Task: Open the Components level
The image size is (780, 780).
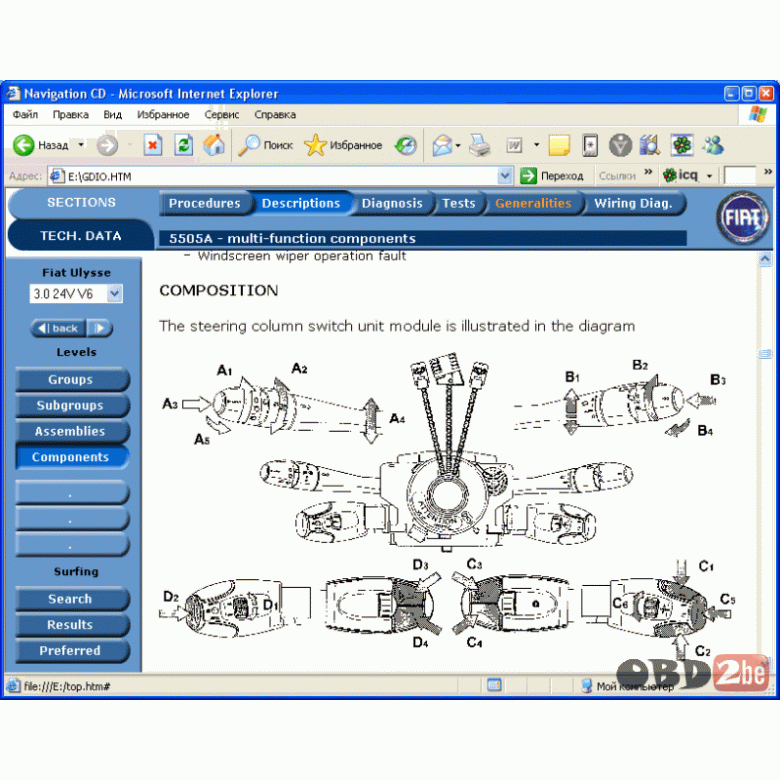Action: click(x=72, y=457)
